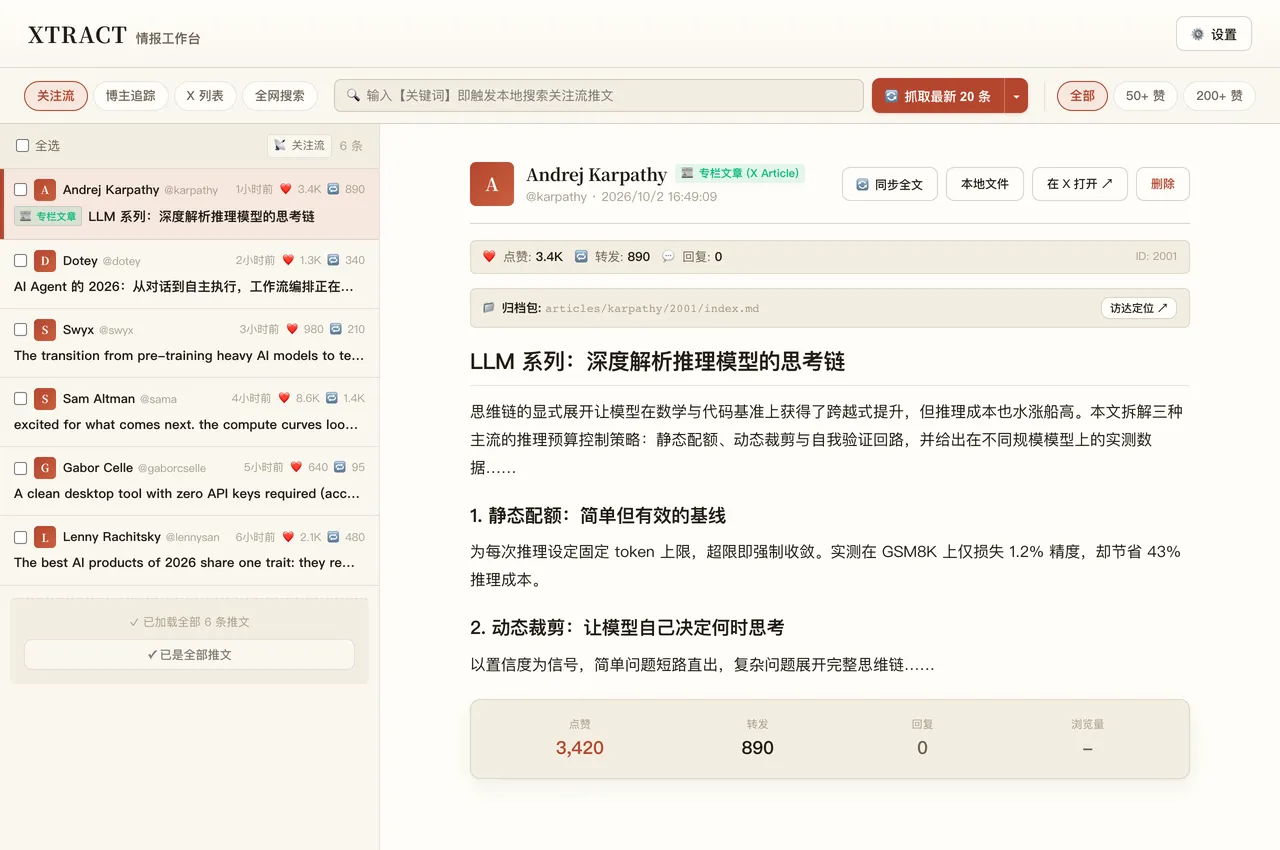
Task: Switch to the 博主追踪 tab
Action: tap(131, 96)
